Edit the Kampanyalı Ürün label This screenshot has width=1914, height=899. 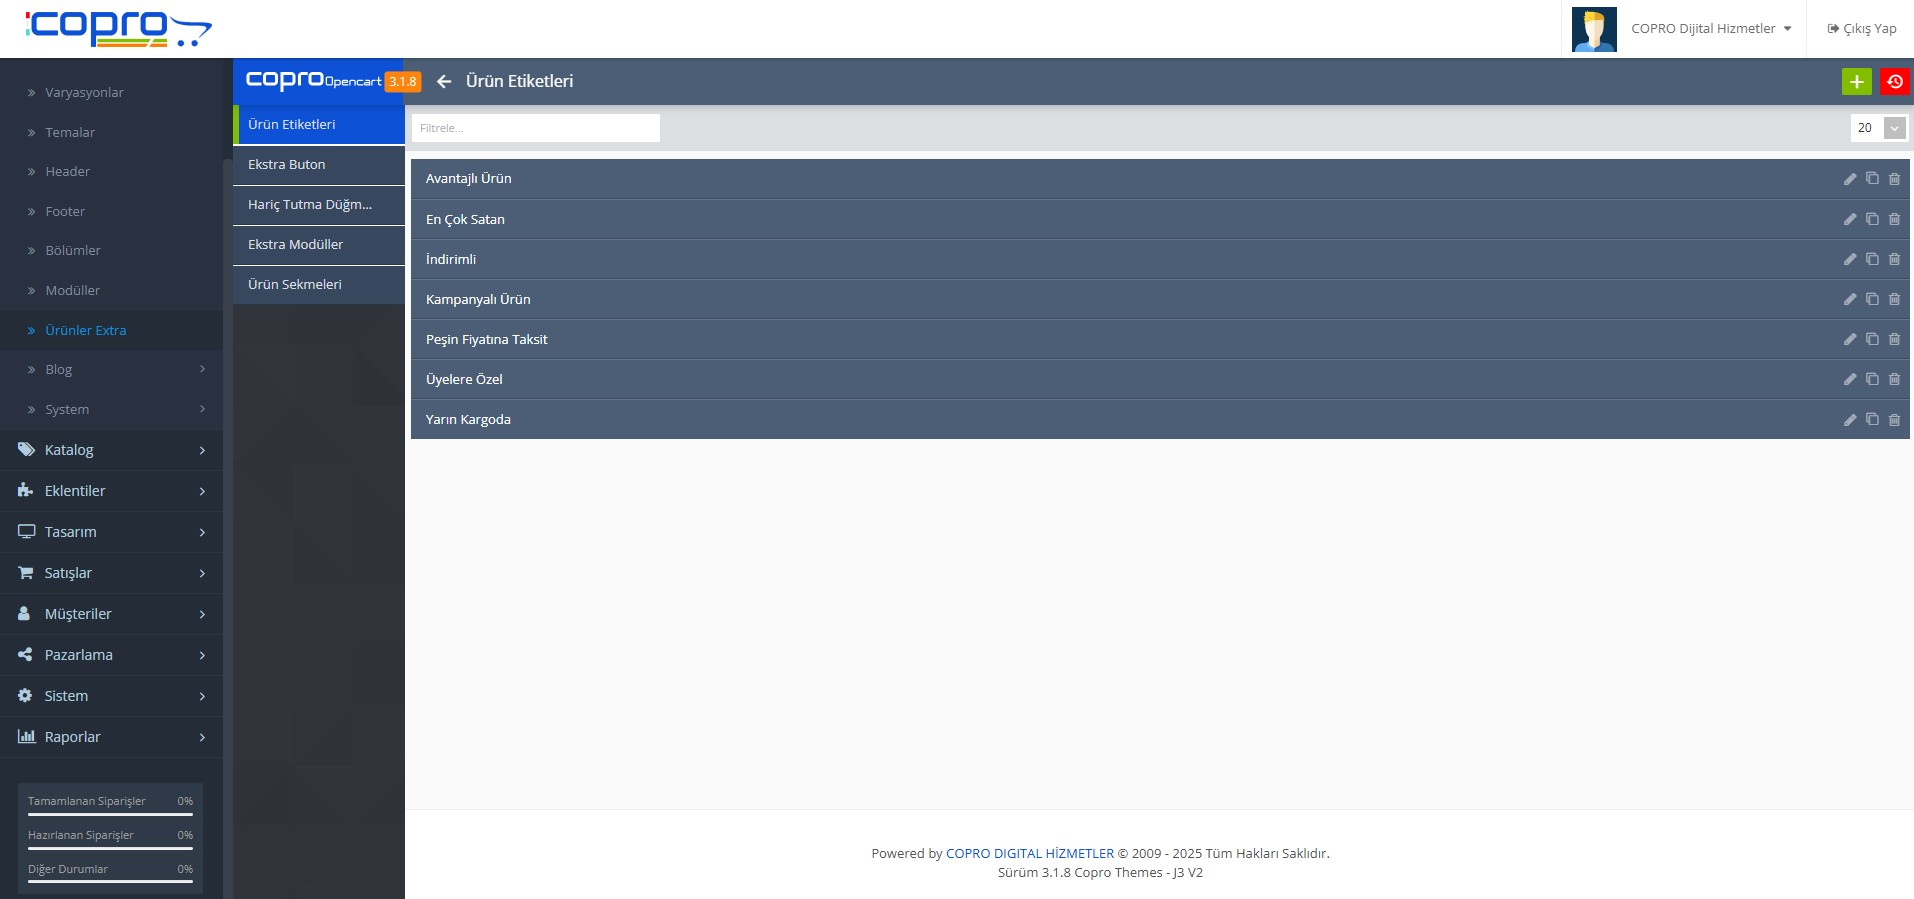click(x=1849, y=299)
